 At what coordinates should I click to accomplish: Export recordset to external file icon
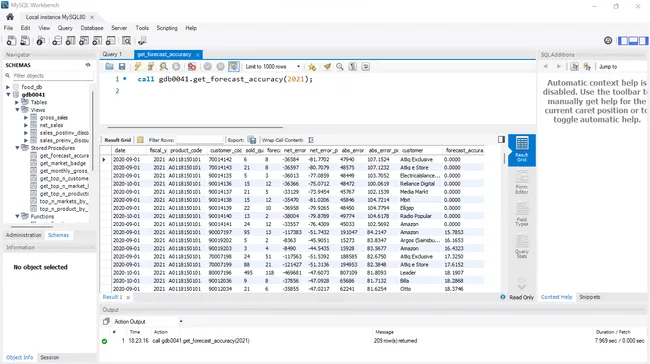[x=252, y=140]
